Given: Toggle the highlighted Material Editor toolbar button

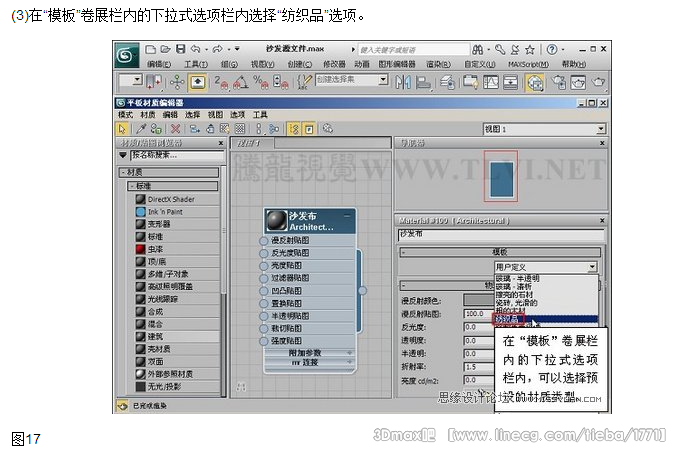Looking at the screenshot, I should 535,82.
